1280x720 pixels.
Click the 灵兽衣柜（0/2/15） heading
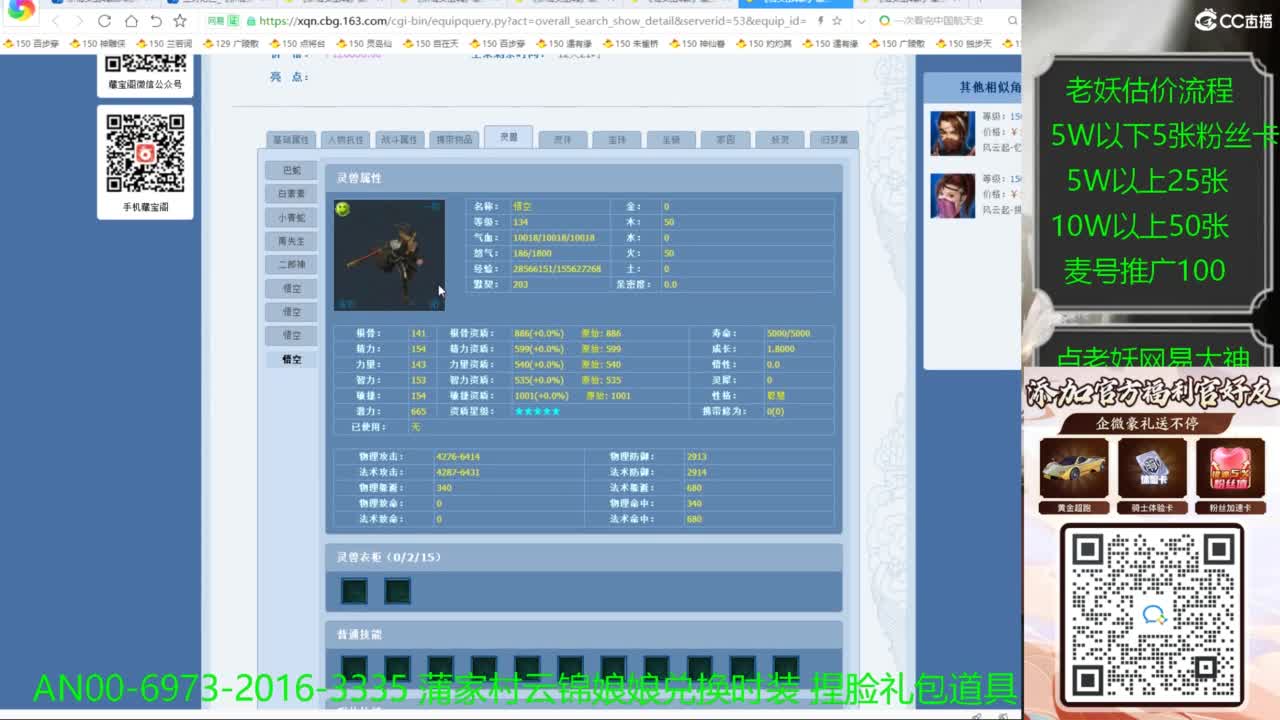tap(388, 557)
